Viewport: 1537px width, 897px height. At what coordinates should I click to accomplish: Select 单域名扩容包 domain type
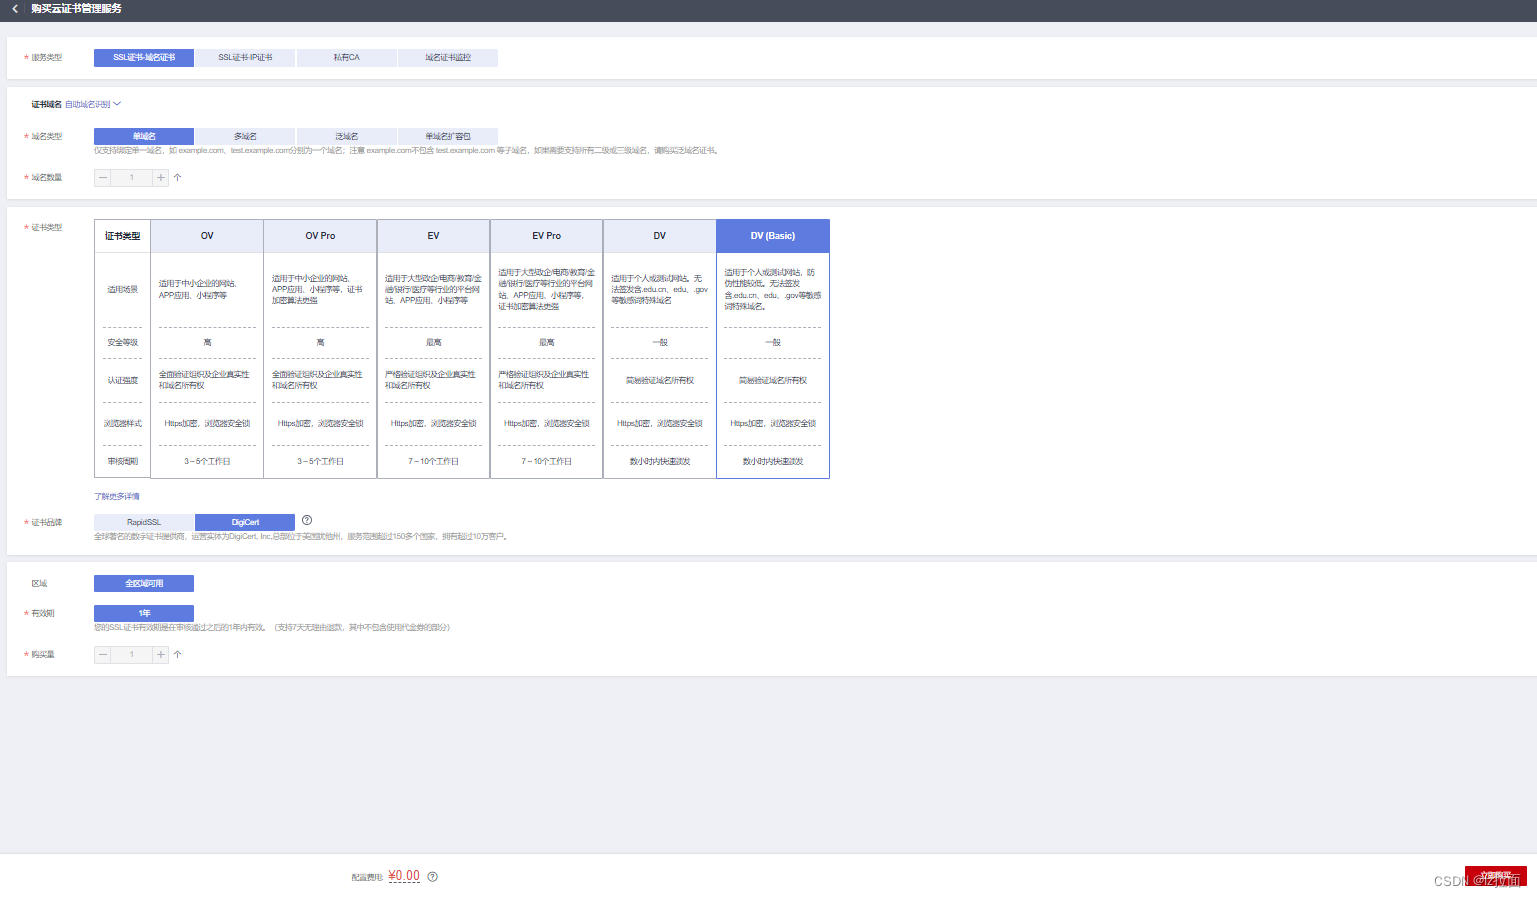[x=448, y=136]
